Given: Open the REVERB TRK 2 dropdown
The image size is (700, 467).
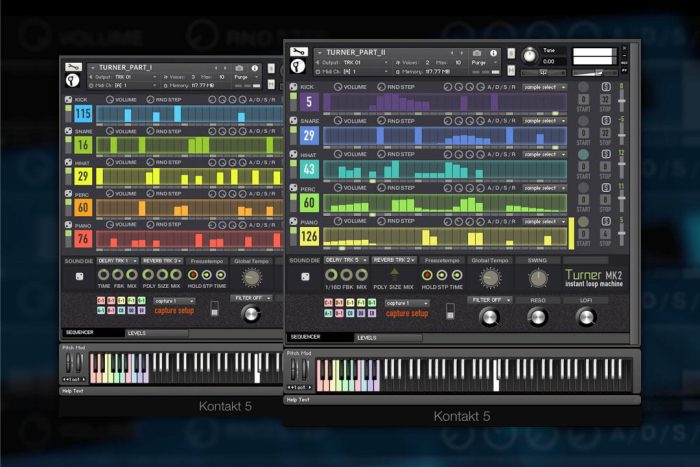Looking at the screenshot, I should [x=394, y=260].
